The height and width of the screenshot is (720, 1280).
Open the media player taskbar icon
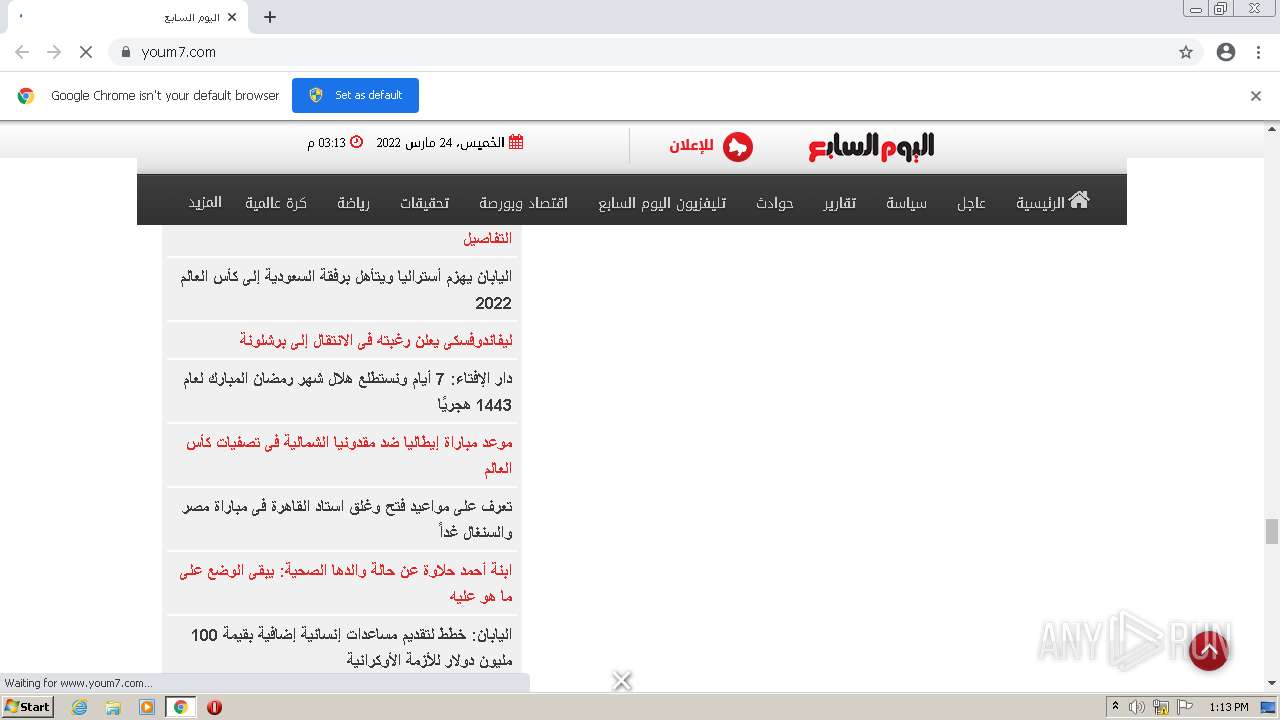pyautogui.click(x=147, y=707)
